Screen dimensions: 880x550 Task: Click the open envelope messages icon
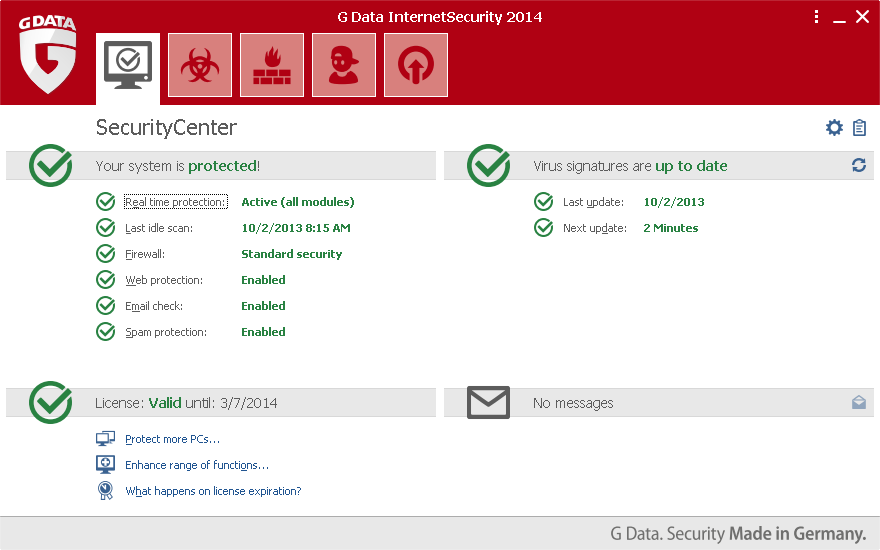(x=858, y=402)
